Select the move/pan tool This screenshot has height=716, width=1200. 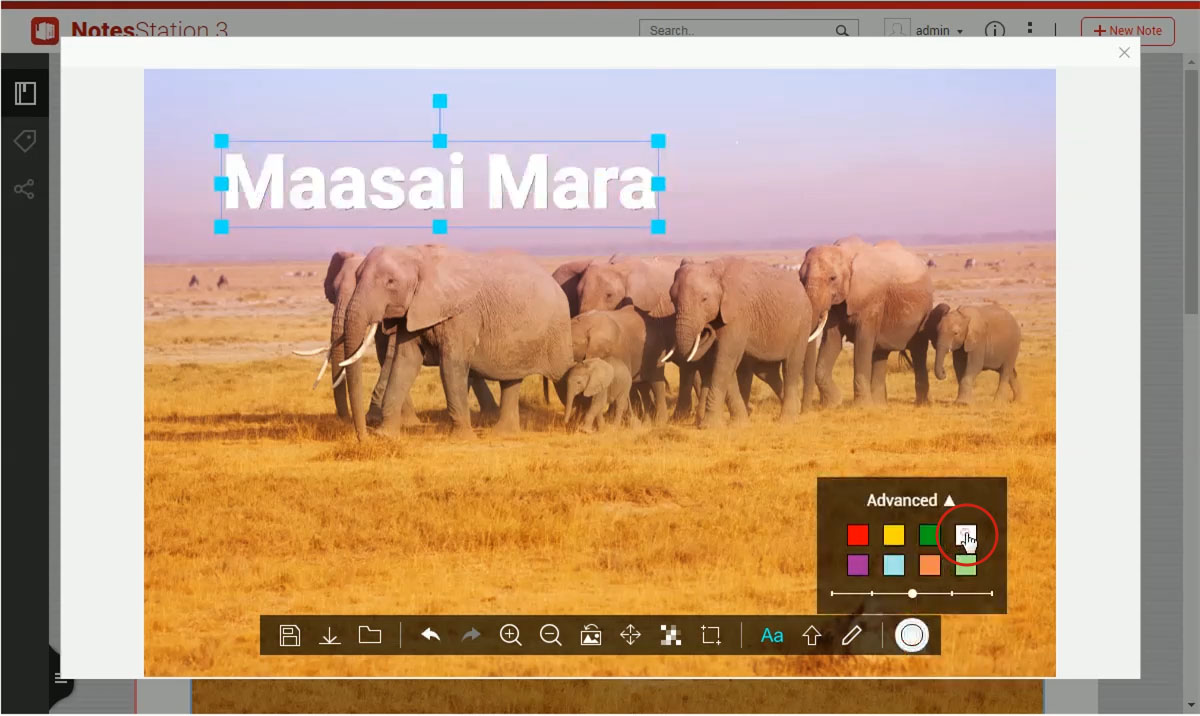630,635
